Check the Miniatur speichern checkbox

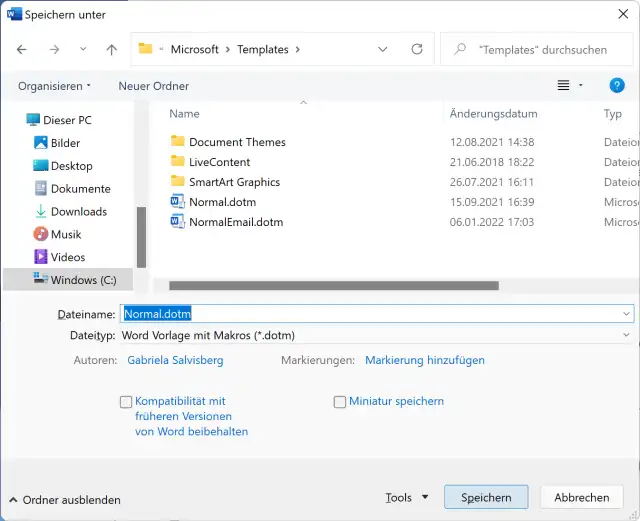pyautogui.click(x=340, y=402)
